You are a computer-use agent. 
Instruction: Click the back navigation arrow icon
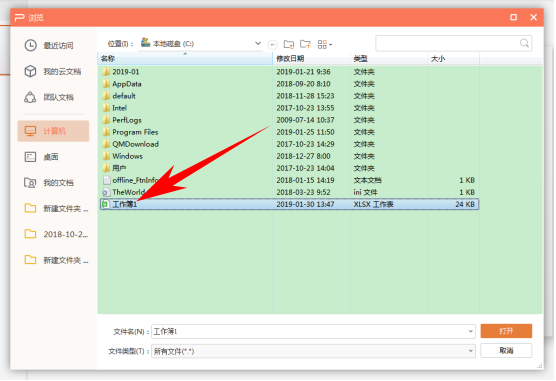[x=273, y=44]
